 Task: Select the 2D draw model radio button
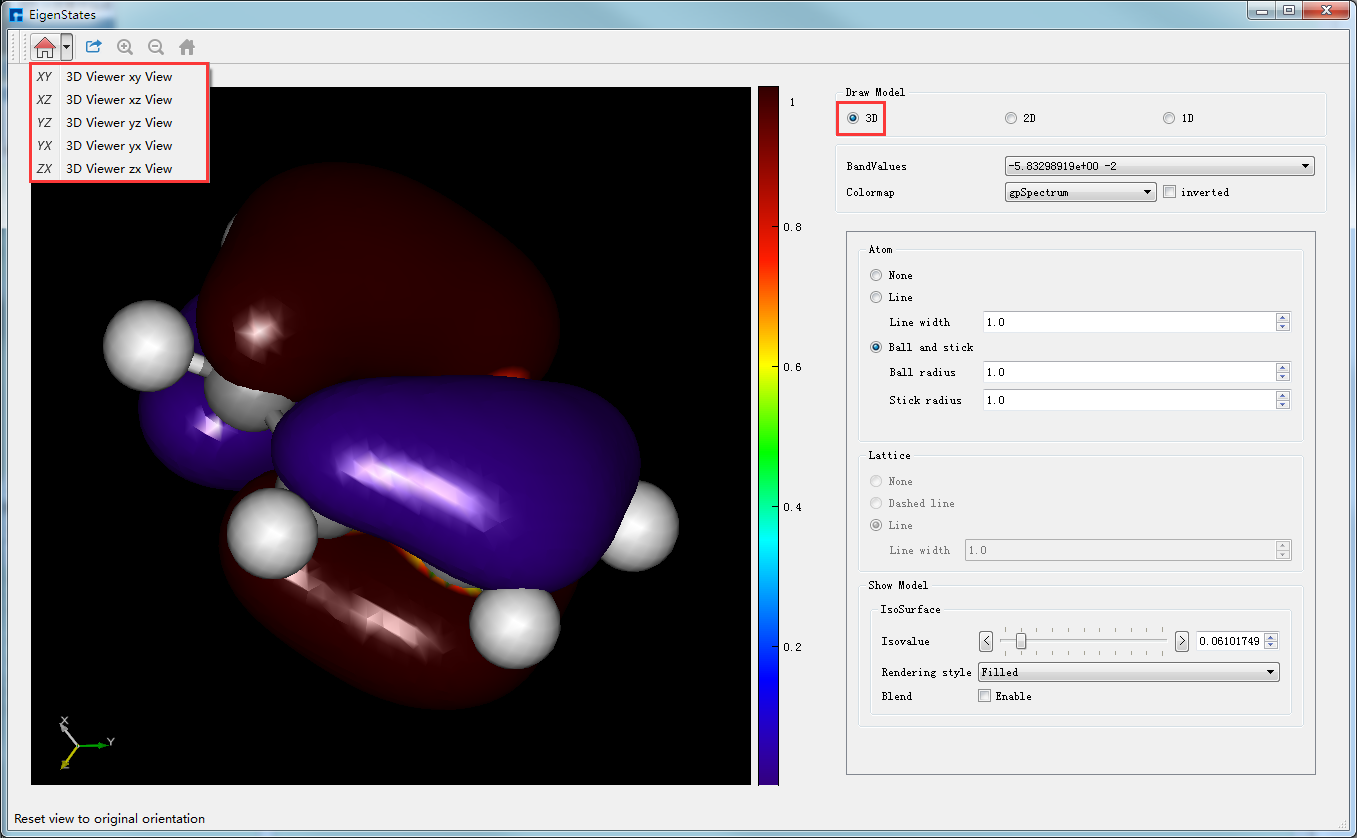1011,118
